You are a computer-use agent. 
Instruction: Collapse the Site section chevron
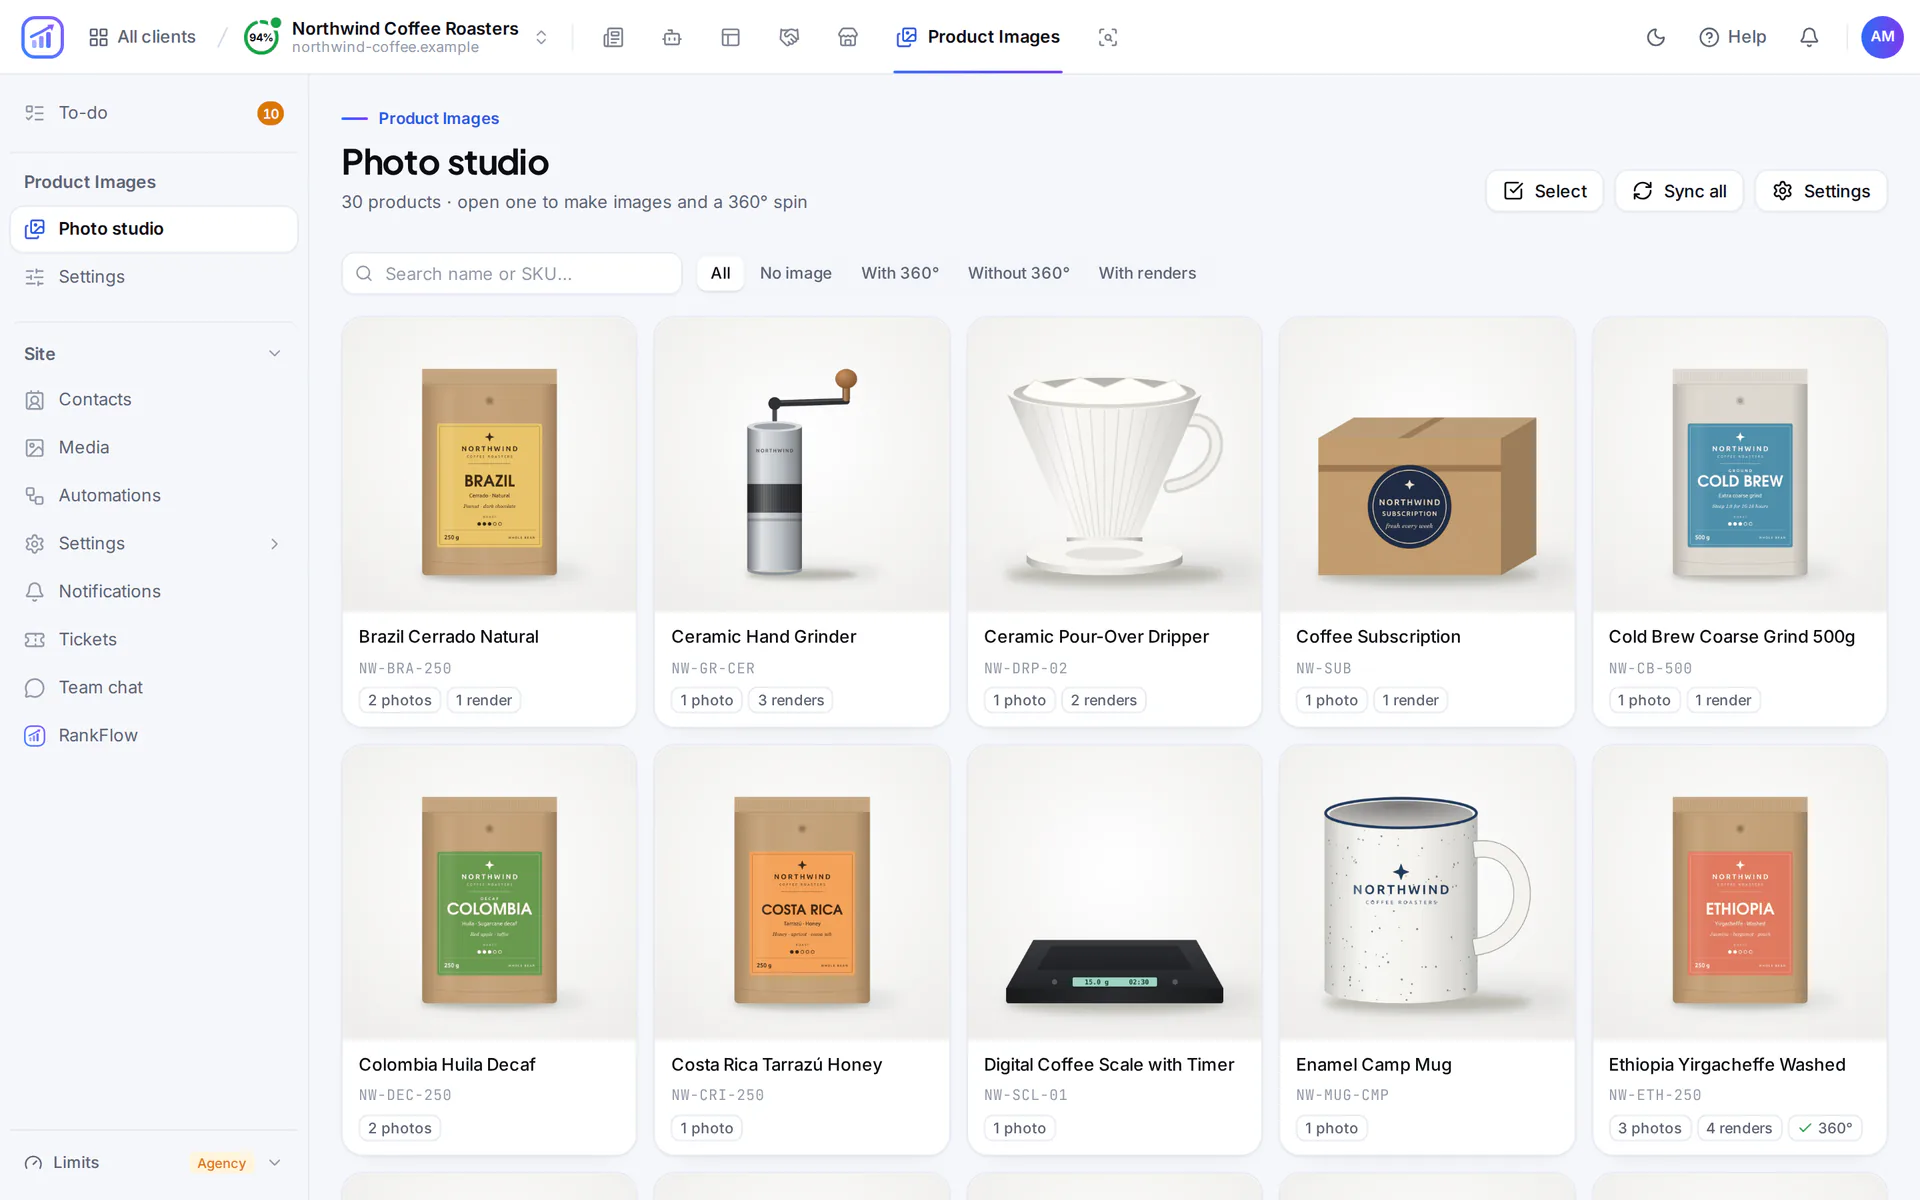click(275, 354)
